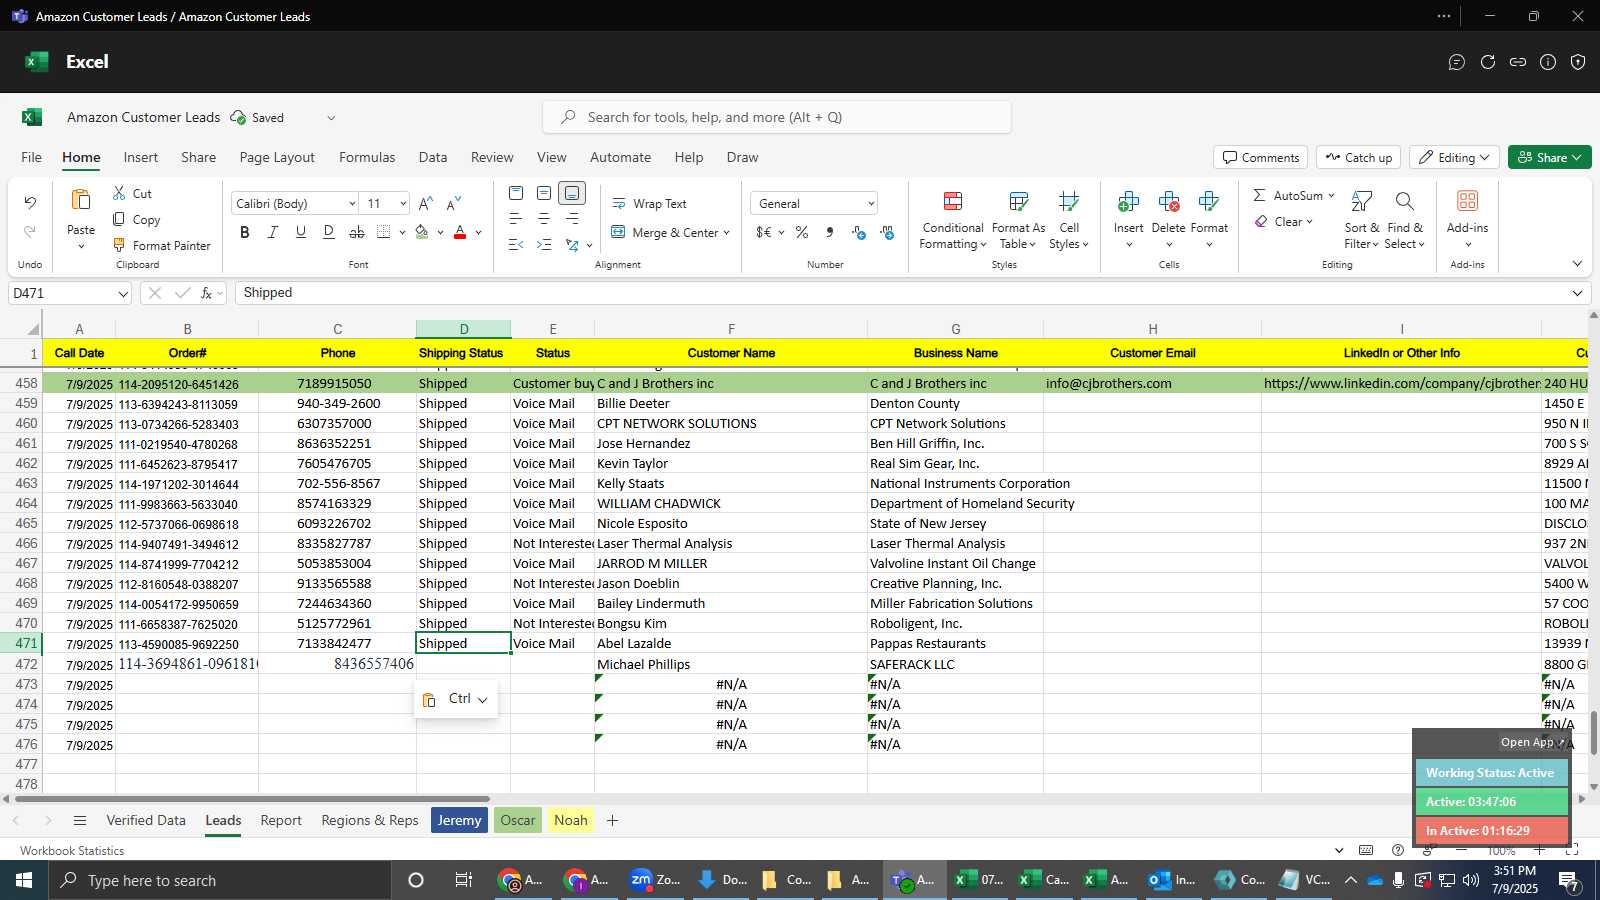Open the Editing mode dropdown
Screen dimensions: 1600x900
[1454, 157]
